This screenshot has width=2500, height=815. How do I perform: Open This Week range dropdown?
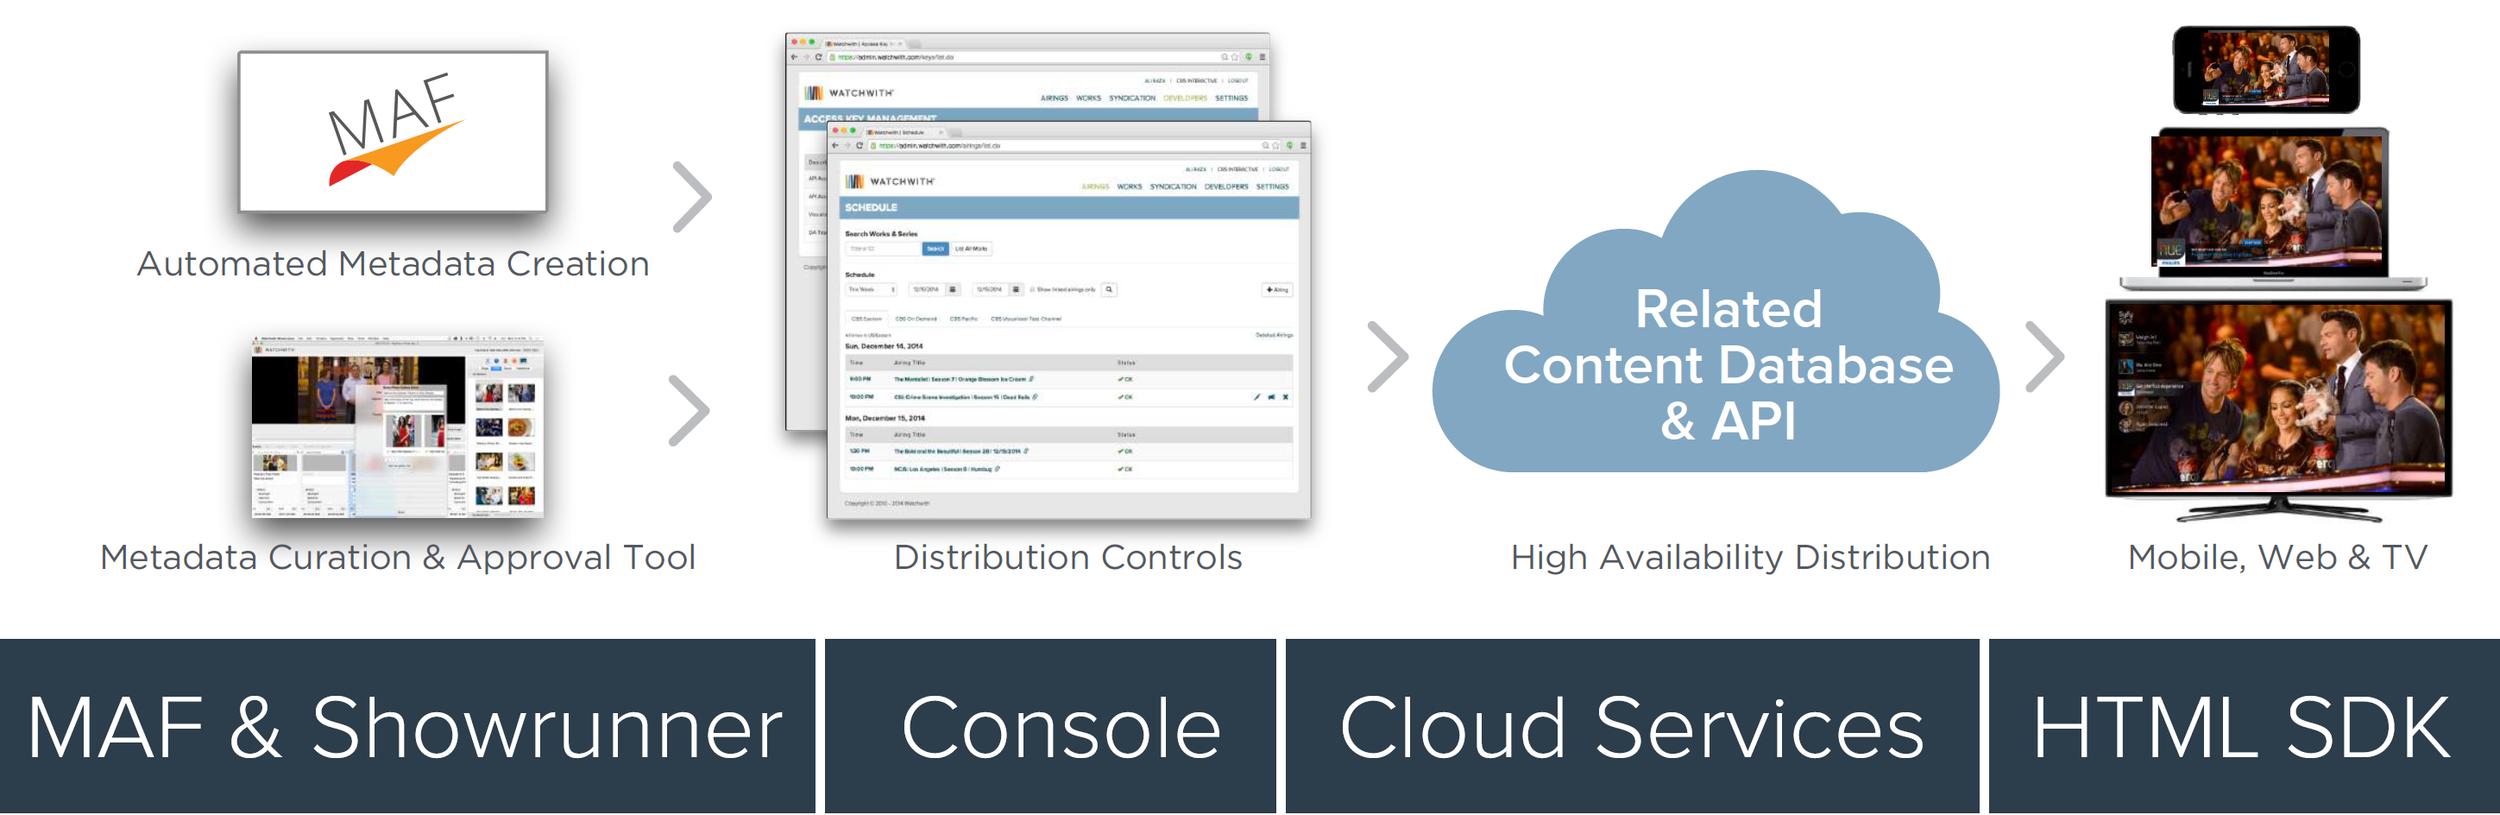click(871, 289)
